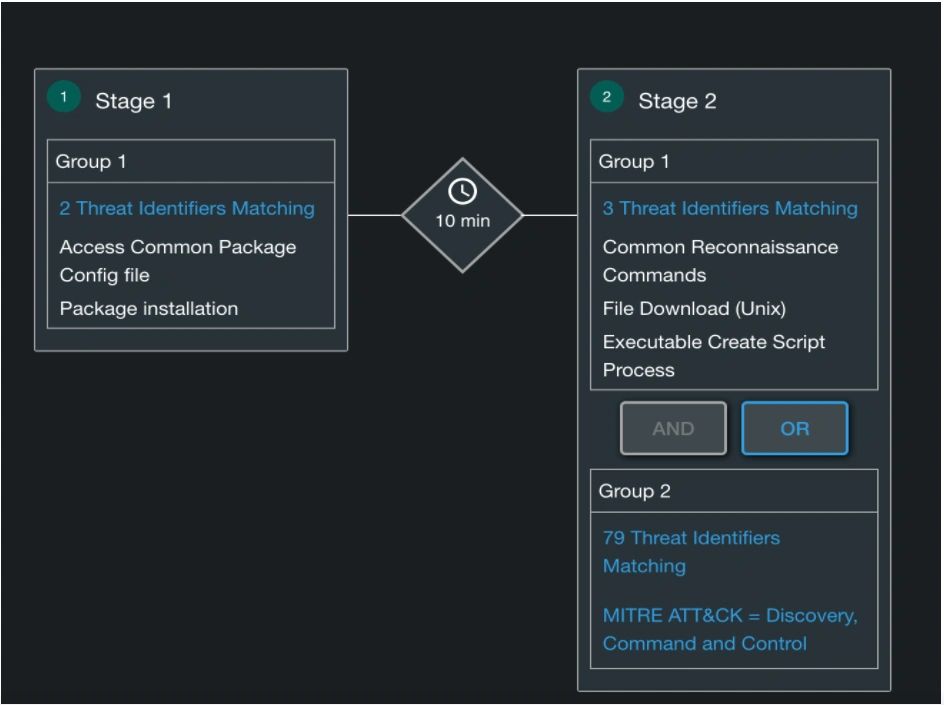Click the Stage 1 number badge
This screenshot has height=705, width=944.
pos(64,98)
